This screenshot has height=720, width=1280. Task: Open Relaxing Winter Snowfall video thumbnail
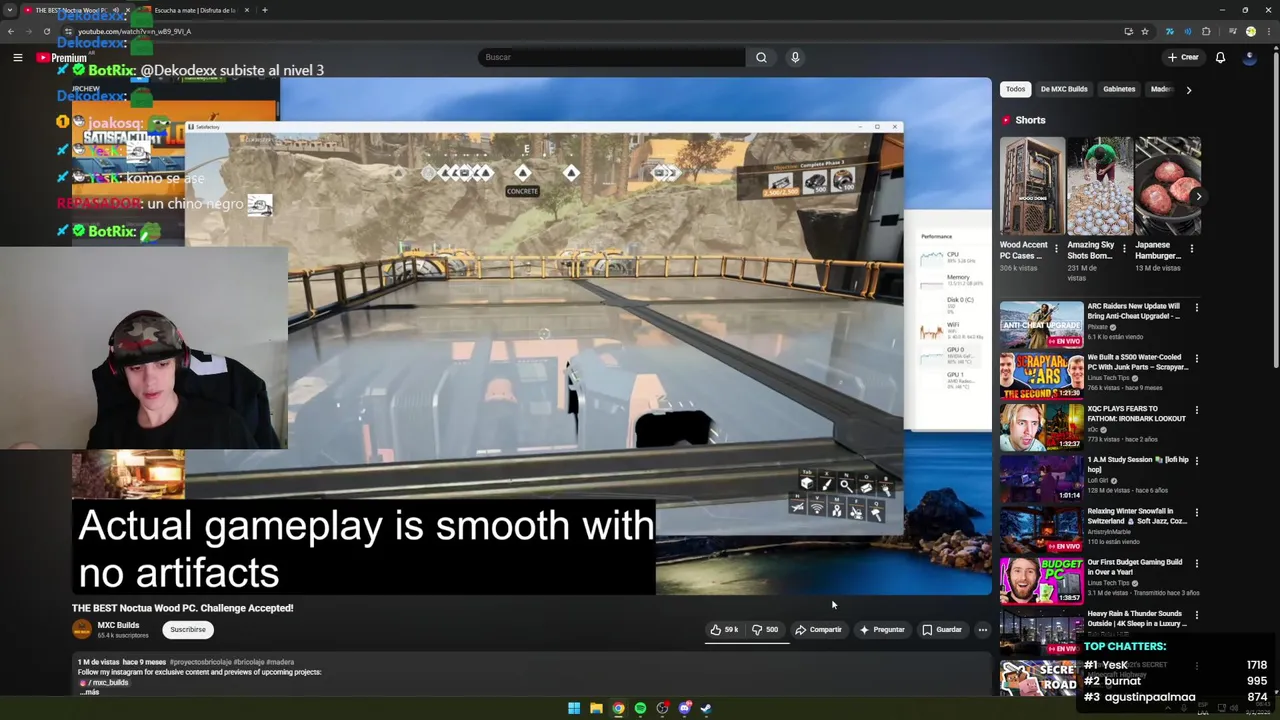pos(1041,529)
